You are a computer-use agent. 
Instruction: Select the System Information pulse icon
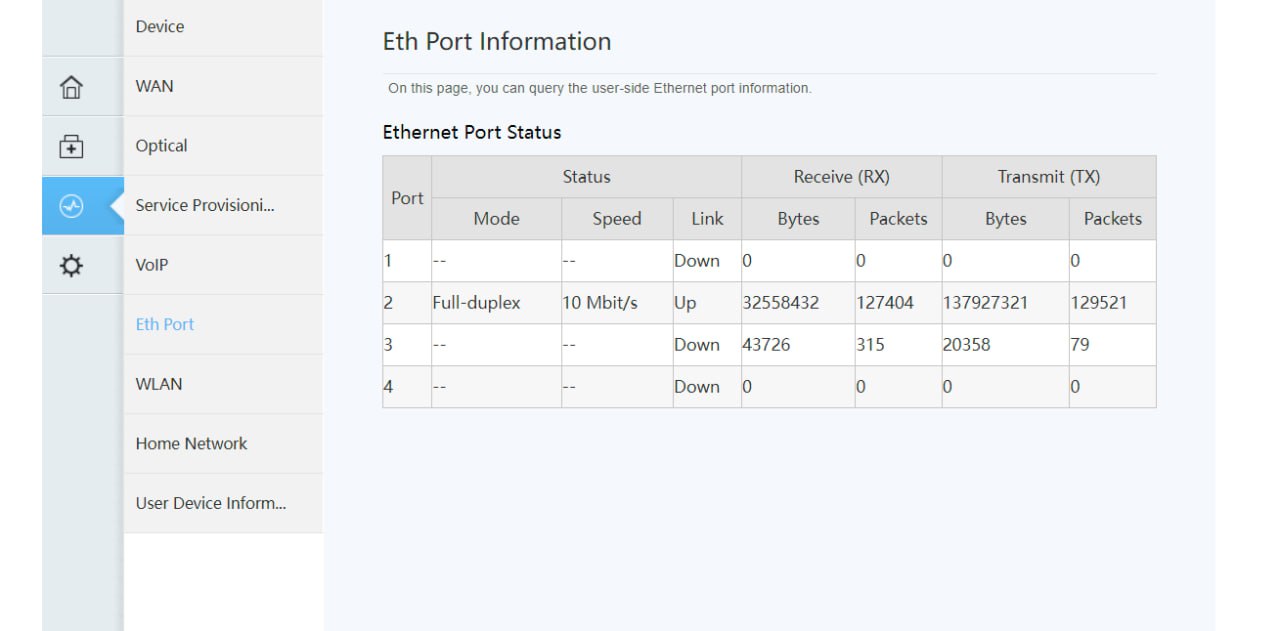tap(71, 206)
